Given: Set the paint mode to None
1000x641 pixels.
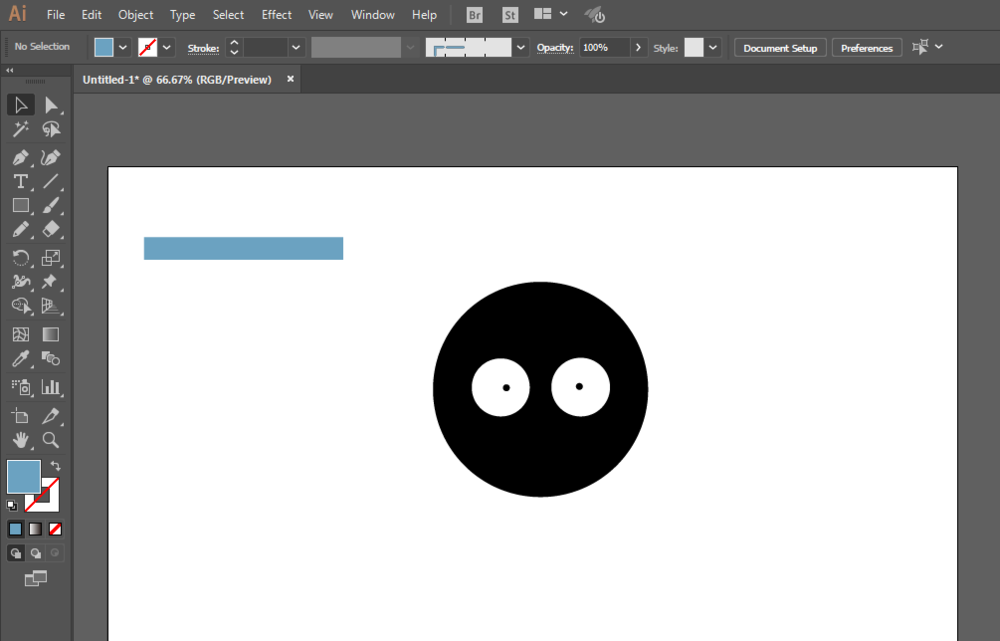Looking at the screenshot, I should (56, 529).
